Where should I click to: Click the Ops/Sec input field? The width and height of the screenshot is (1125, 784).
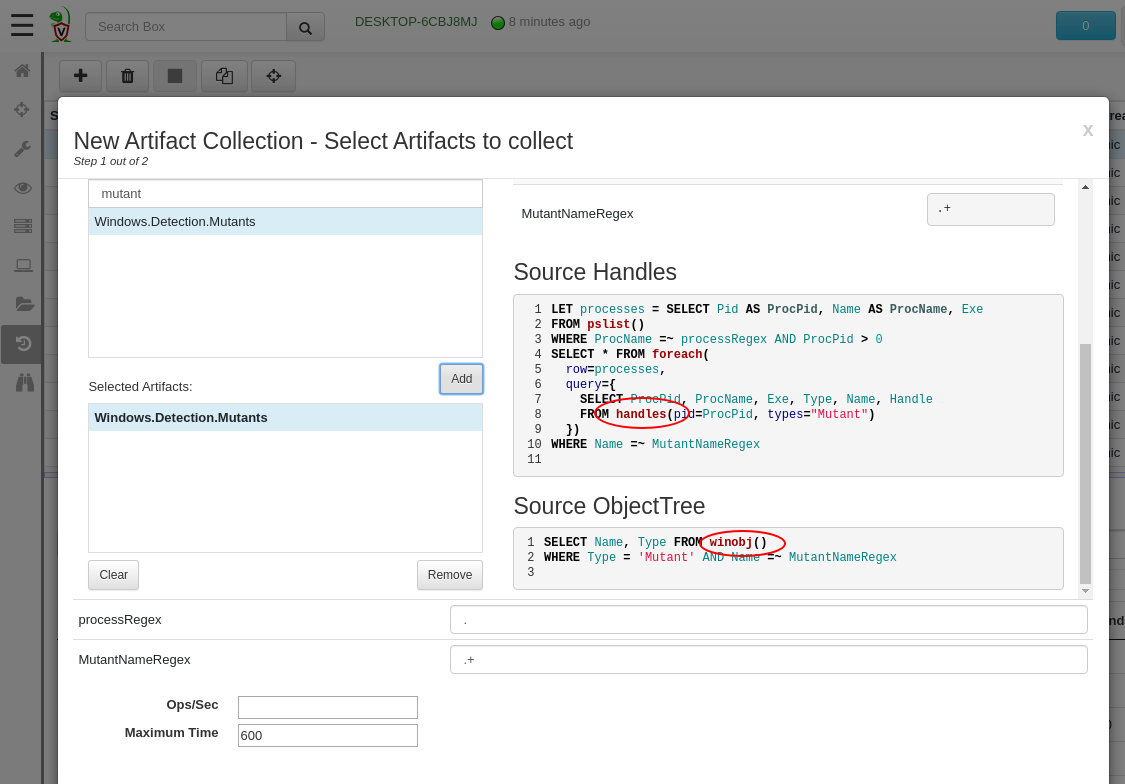pyautogui.click(x=327, y=707)
